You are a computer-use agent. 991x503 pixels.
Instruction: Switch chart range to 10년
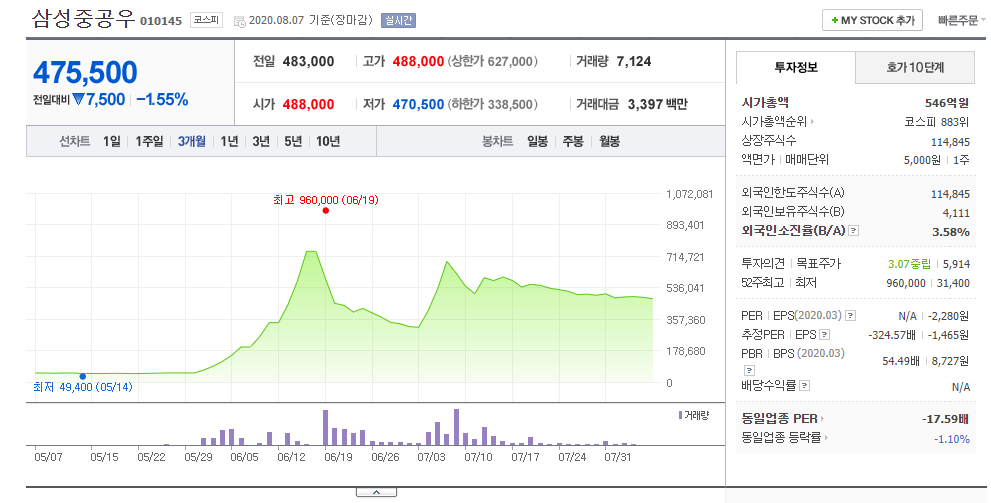coord(328,141)
